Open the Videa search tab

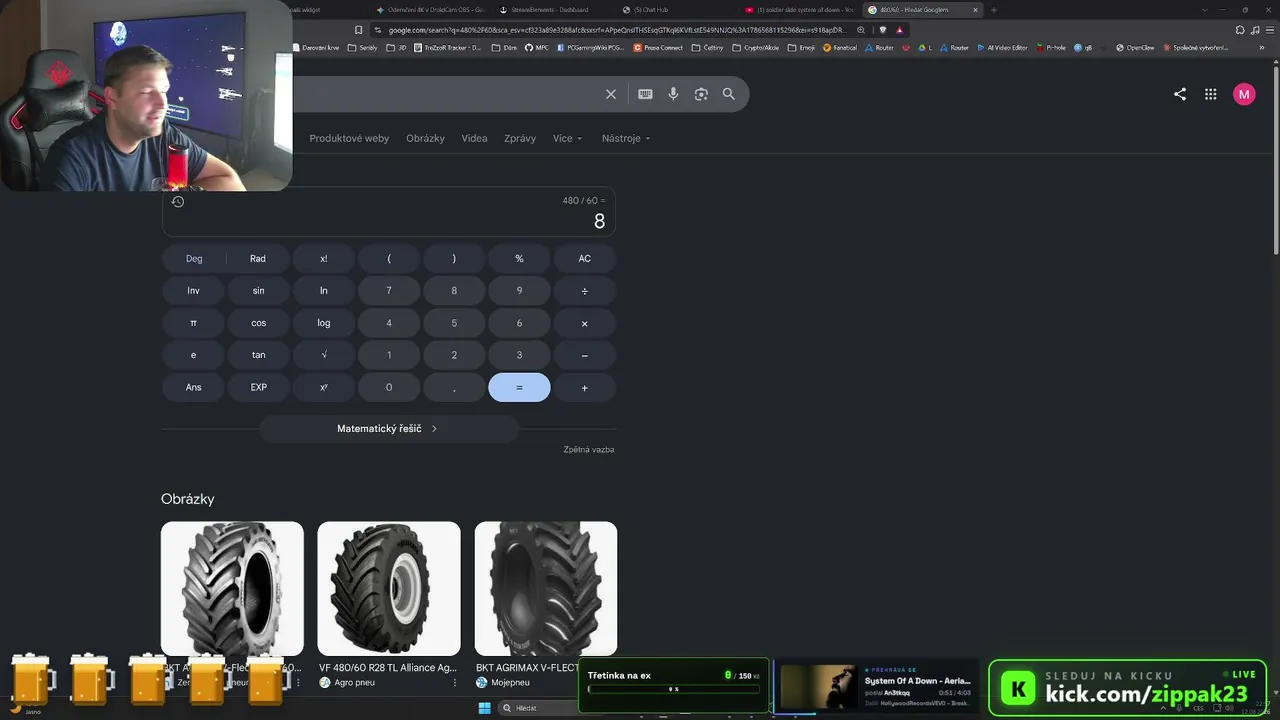474,138
